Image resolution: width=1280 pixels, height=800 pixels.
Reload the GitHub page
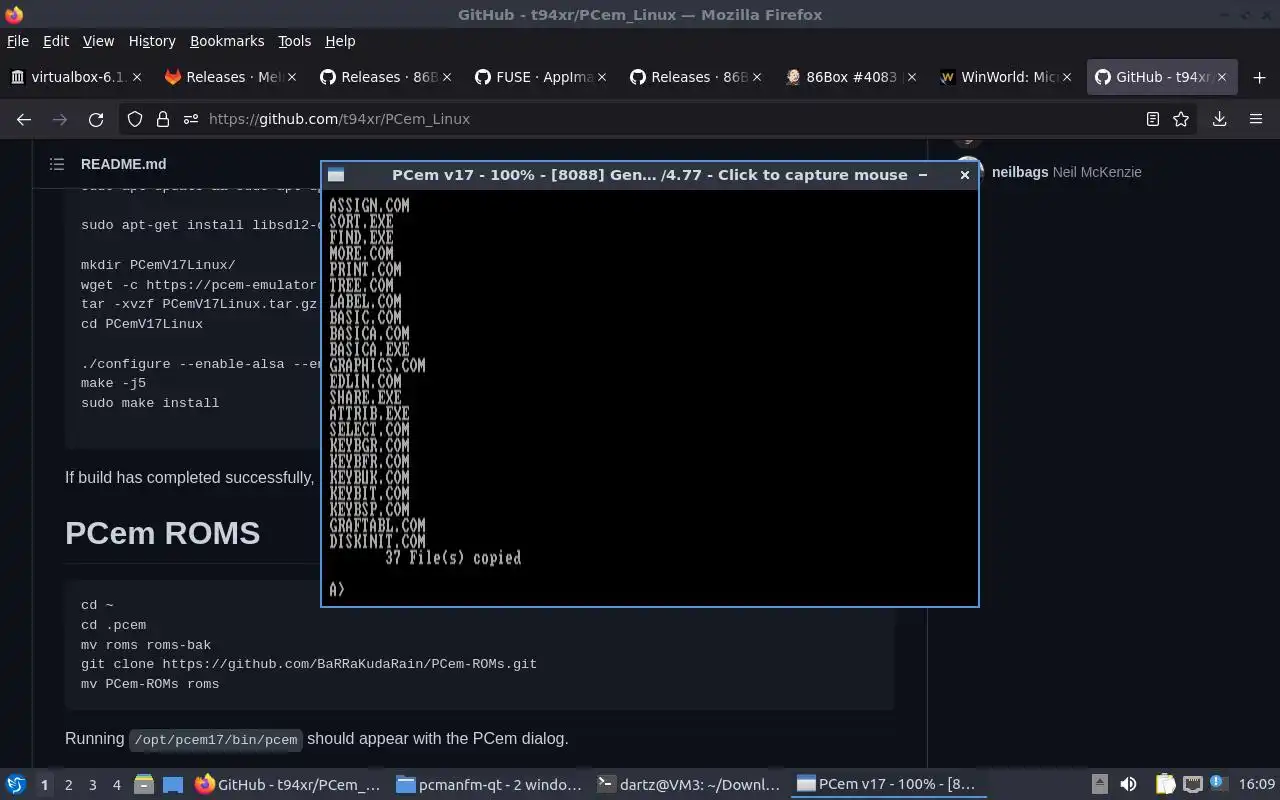coord(96,119)
